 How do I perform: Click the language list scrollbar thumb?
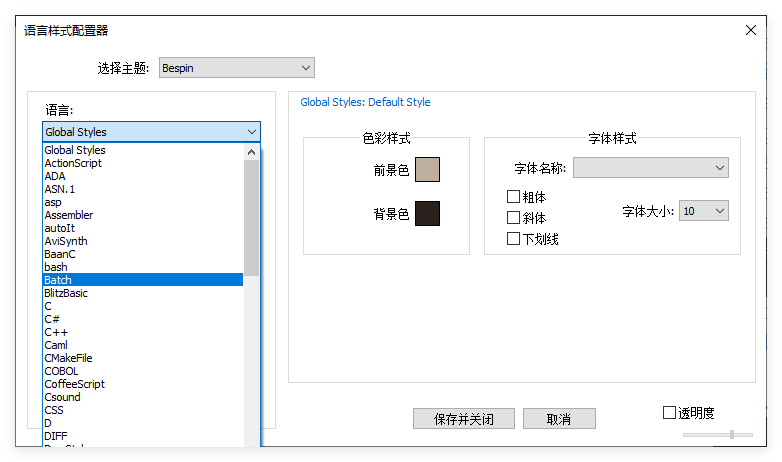(251, 218)
